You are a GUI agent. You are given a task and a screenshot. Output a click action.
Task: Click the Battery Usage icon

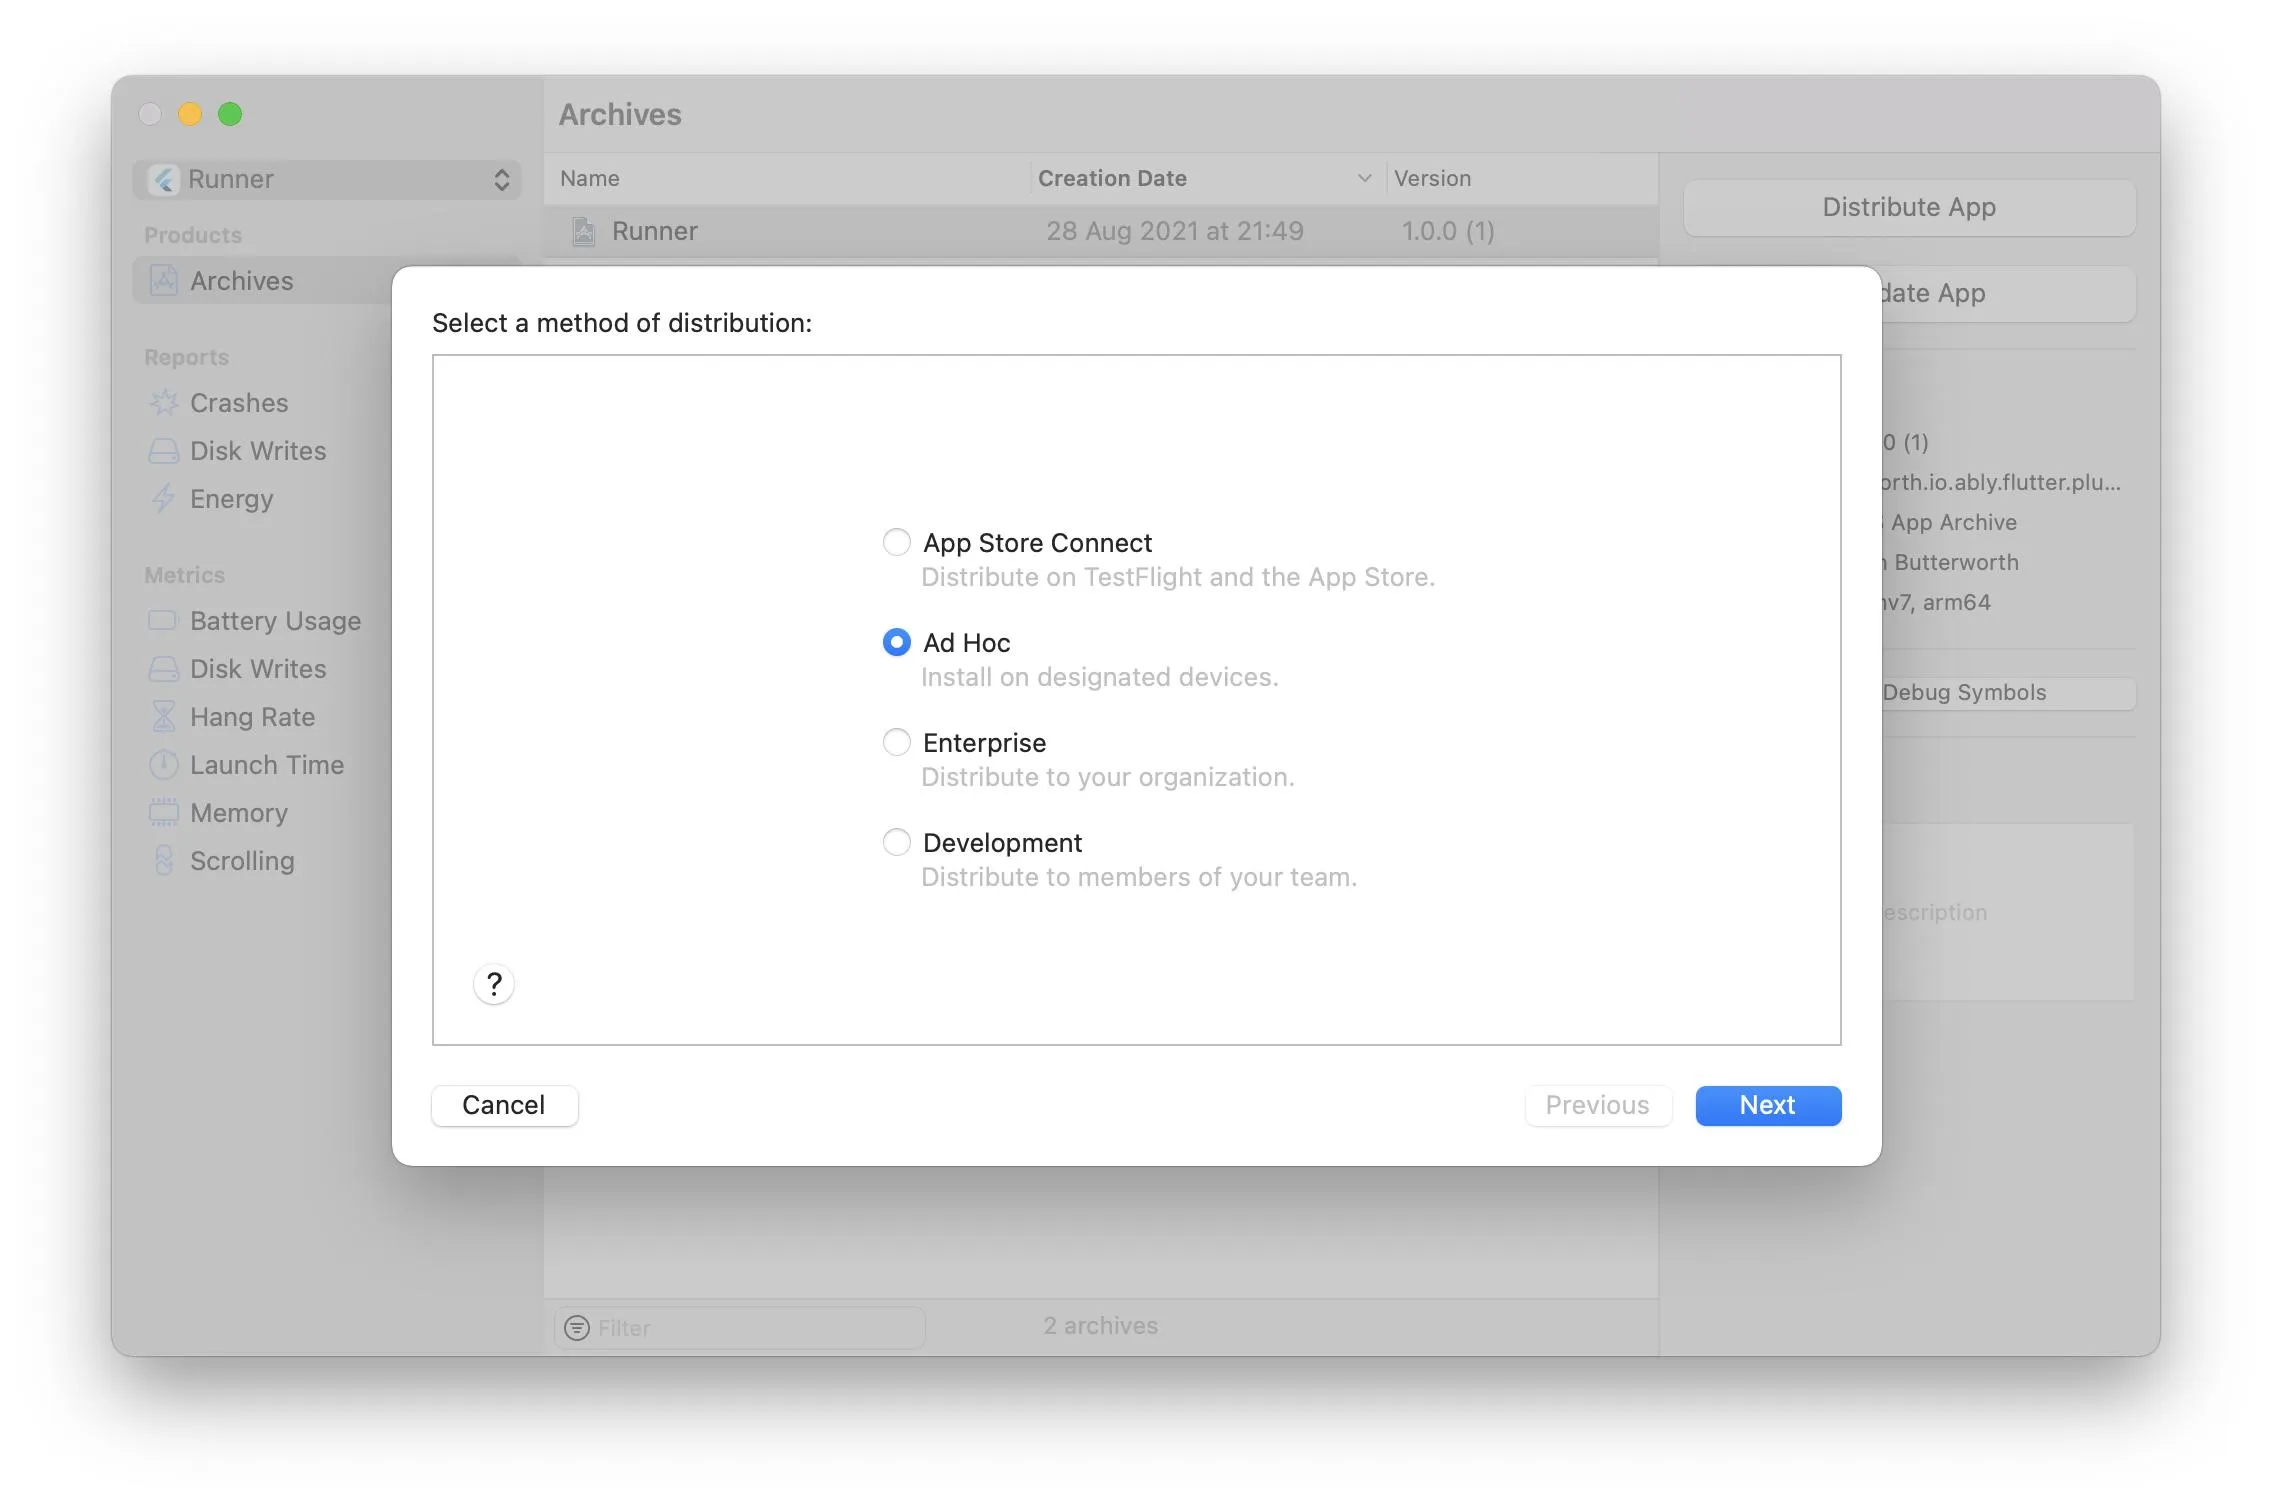[163, 621]
